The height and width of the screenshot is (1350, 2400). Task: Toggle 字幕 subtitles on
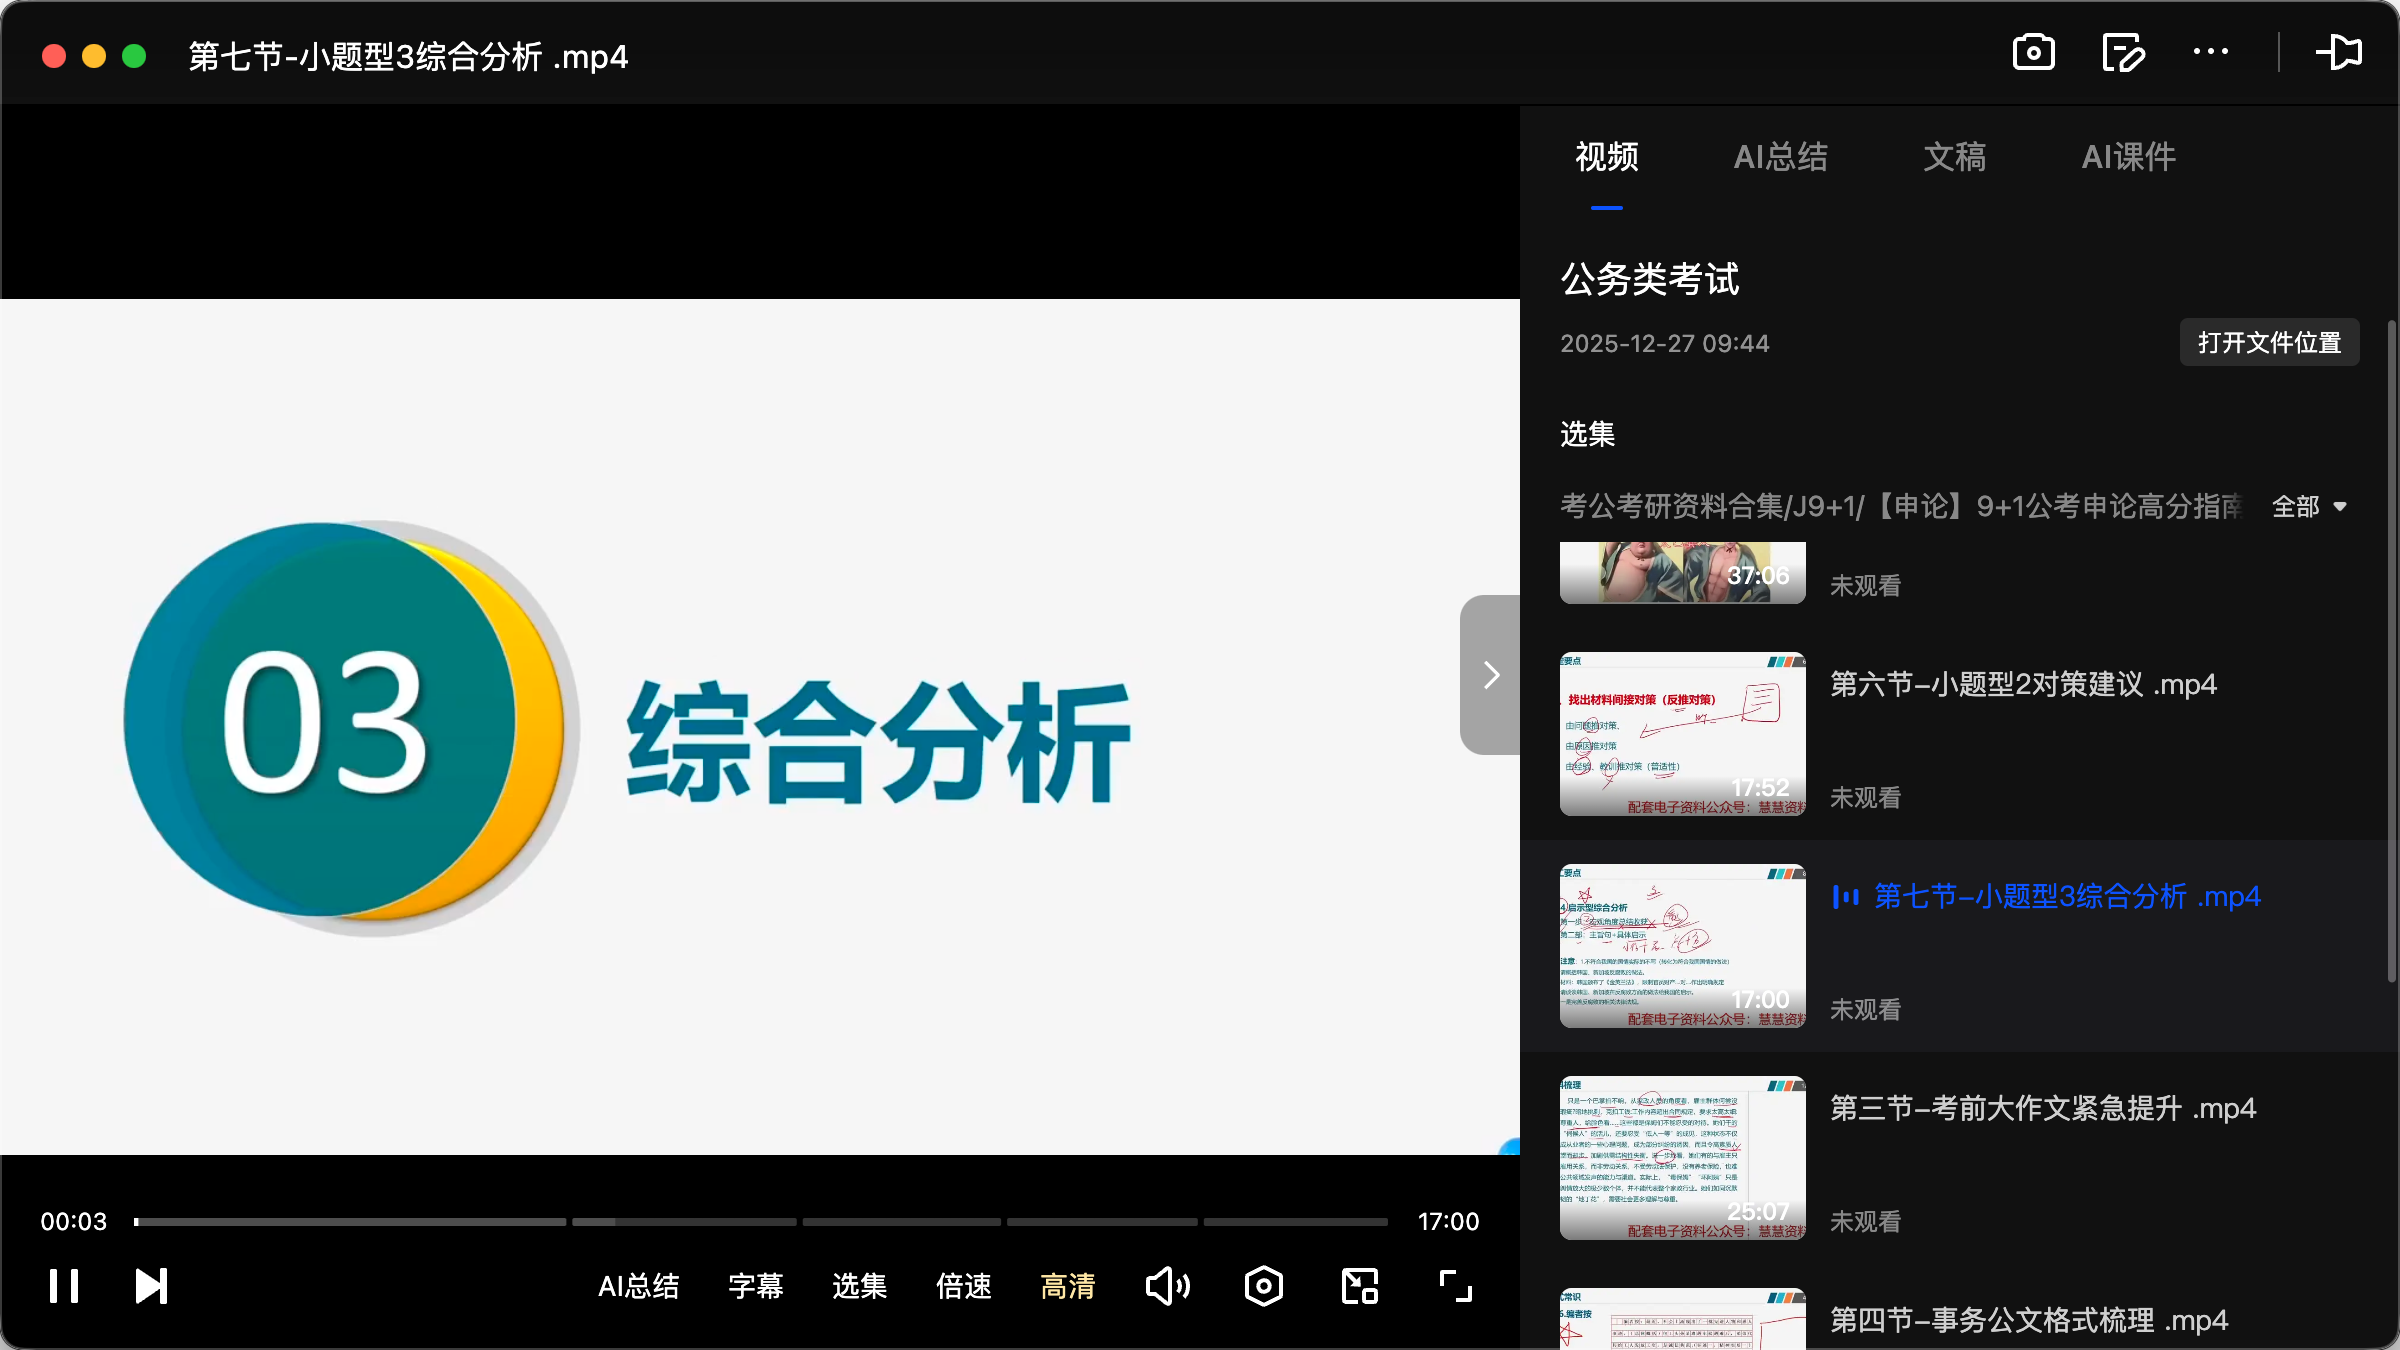click(x=756, y=1286)
